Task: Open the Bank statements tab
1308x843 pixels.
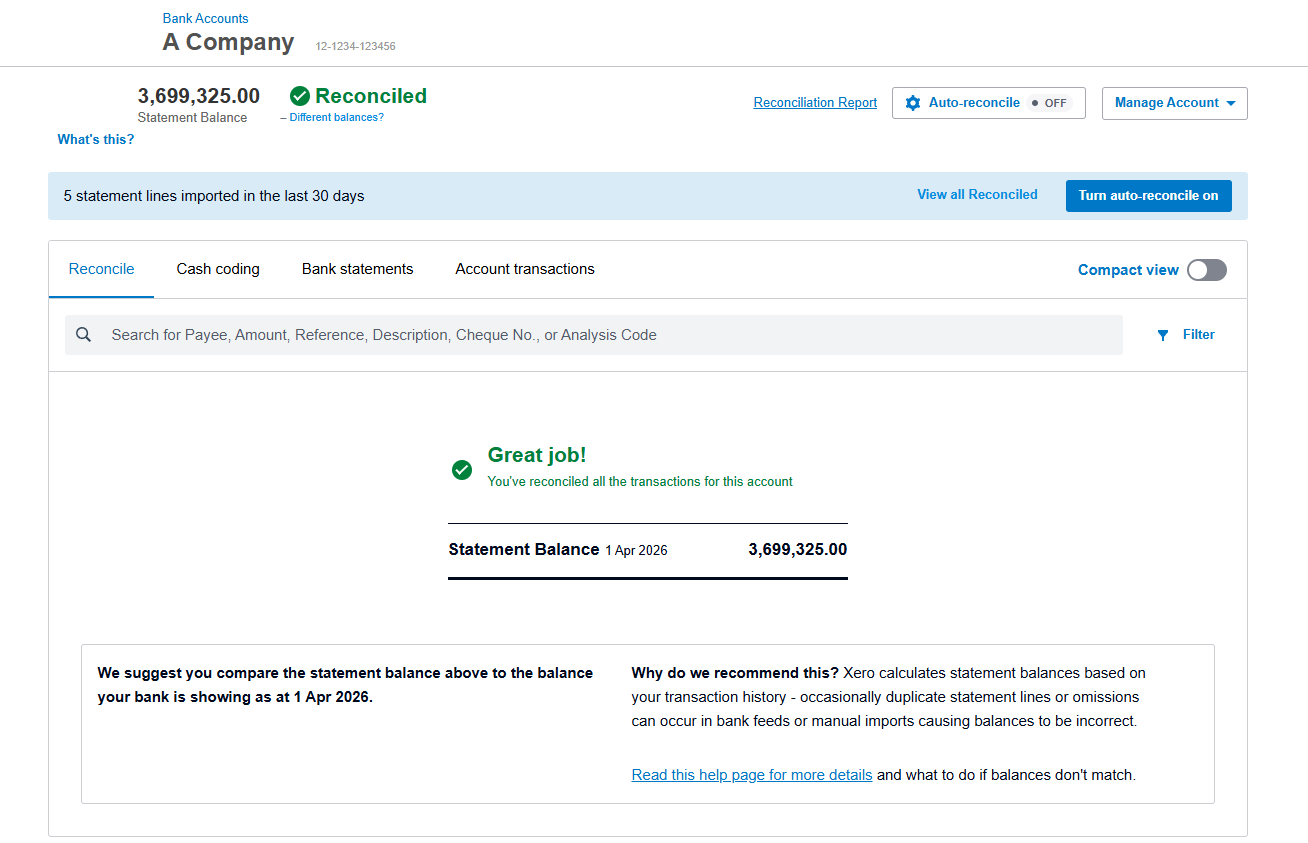Action: pos(357,269)
